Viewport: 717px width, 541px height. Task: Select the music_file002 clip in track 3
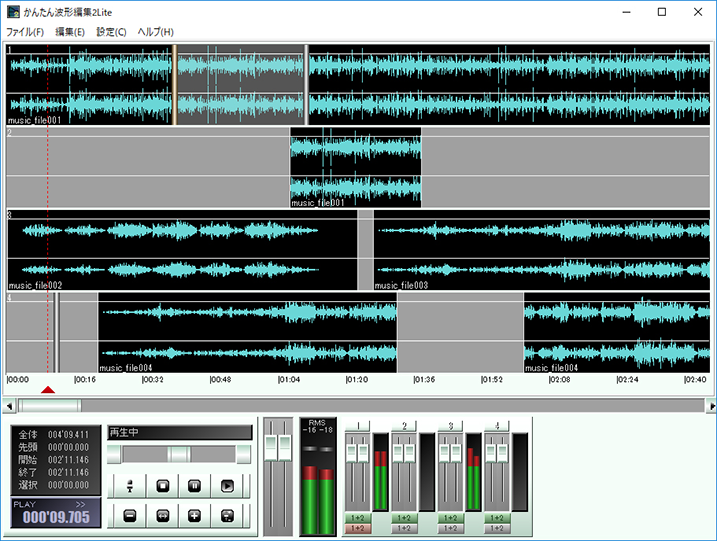[x=182, y=250]
